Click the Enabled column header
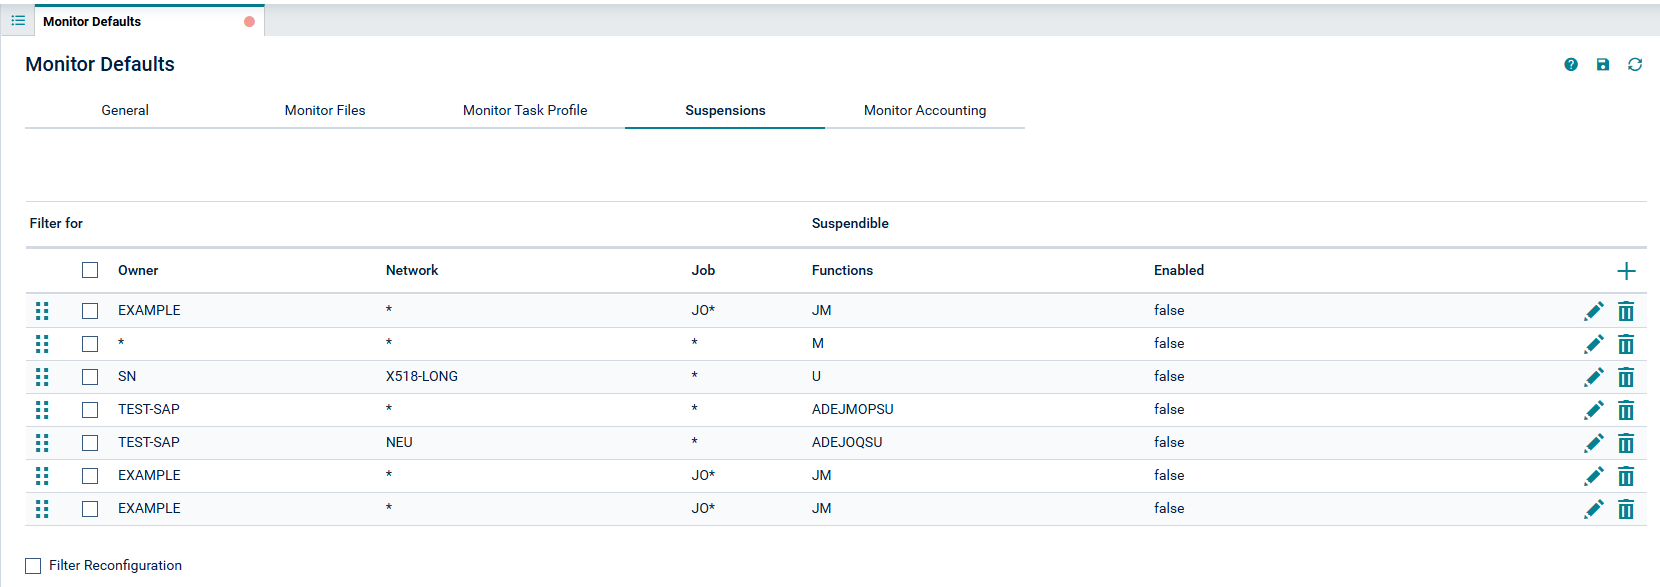 [x=1179, y=270]
